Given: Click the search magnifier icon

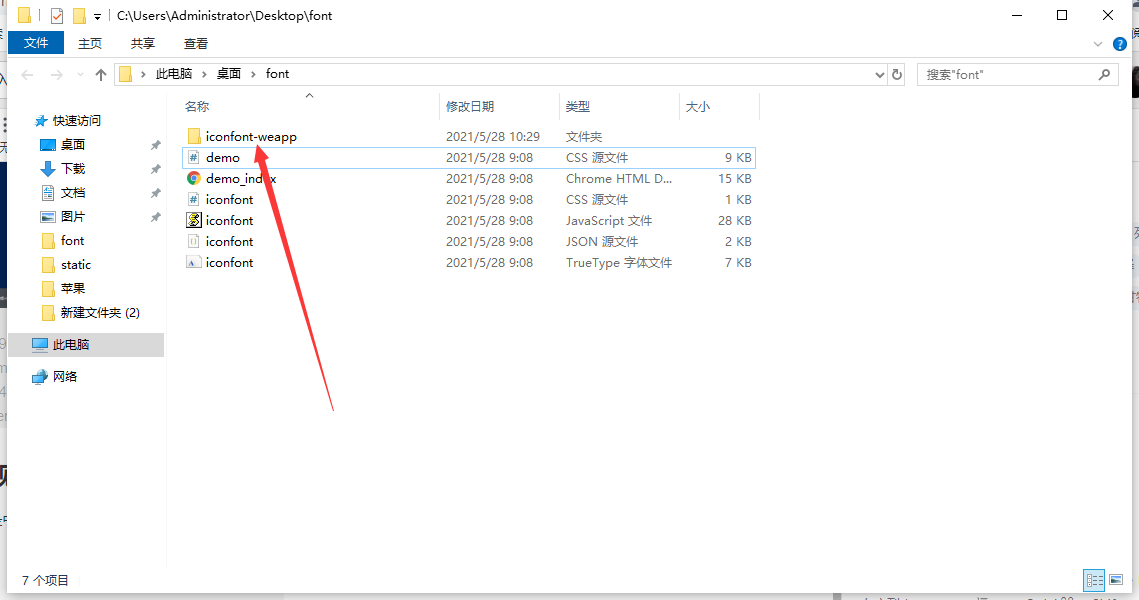Looking at the screenshot, I should [1104, 74].
